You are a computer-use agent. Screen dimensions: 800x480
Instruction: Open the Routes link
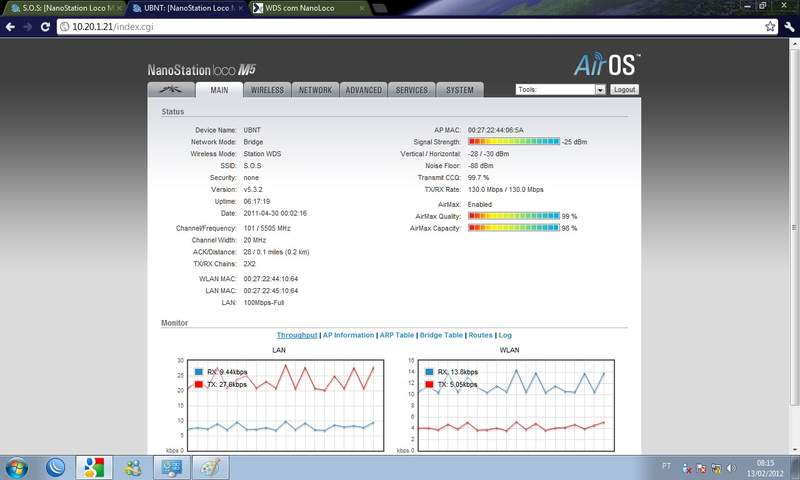[x=481, y=335]
